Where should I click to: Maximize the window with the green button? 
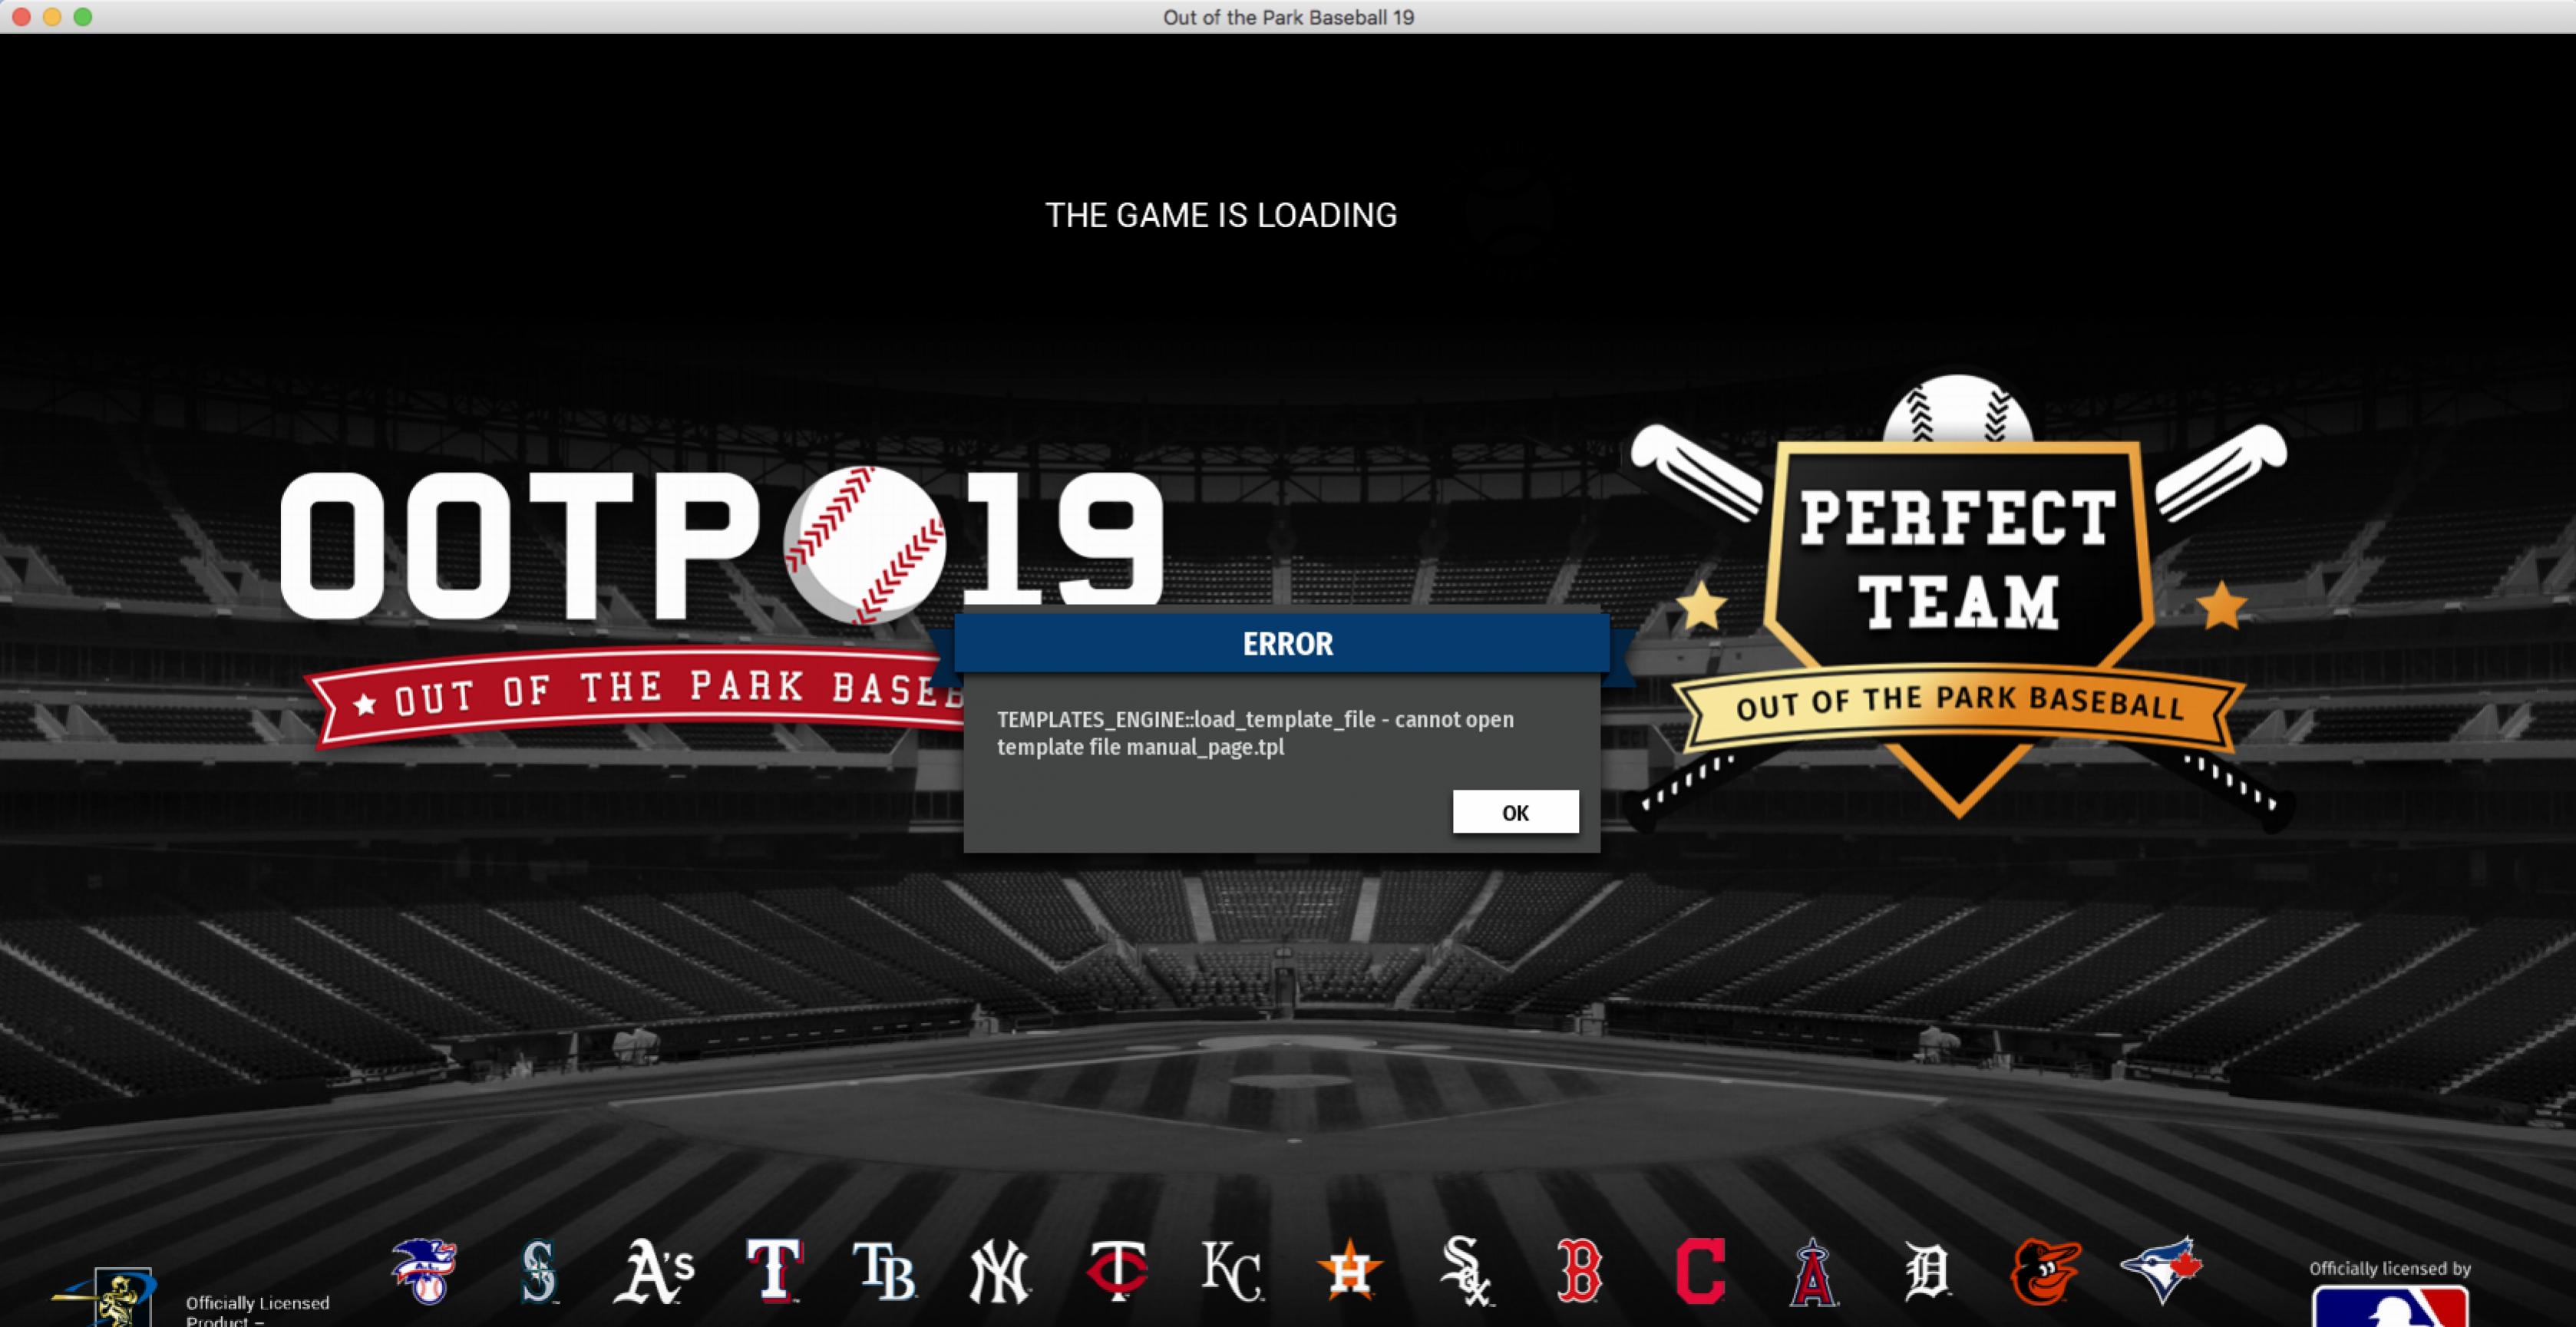point(83,17)
